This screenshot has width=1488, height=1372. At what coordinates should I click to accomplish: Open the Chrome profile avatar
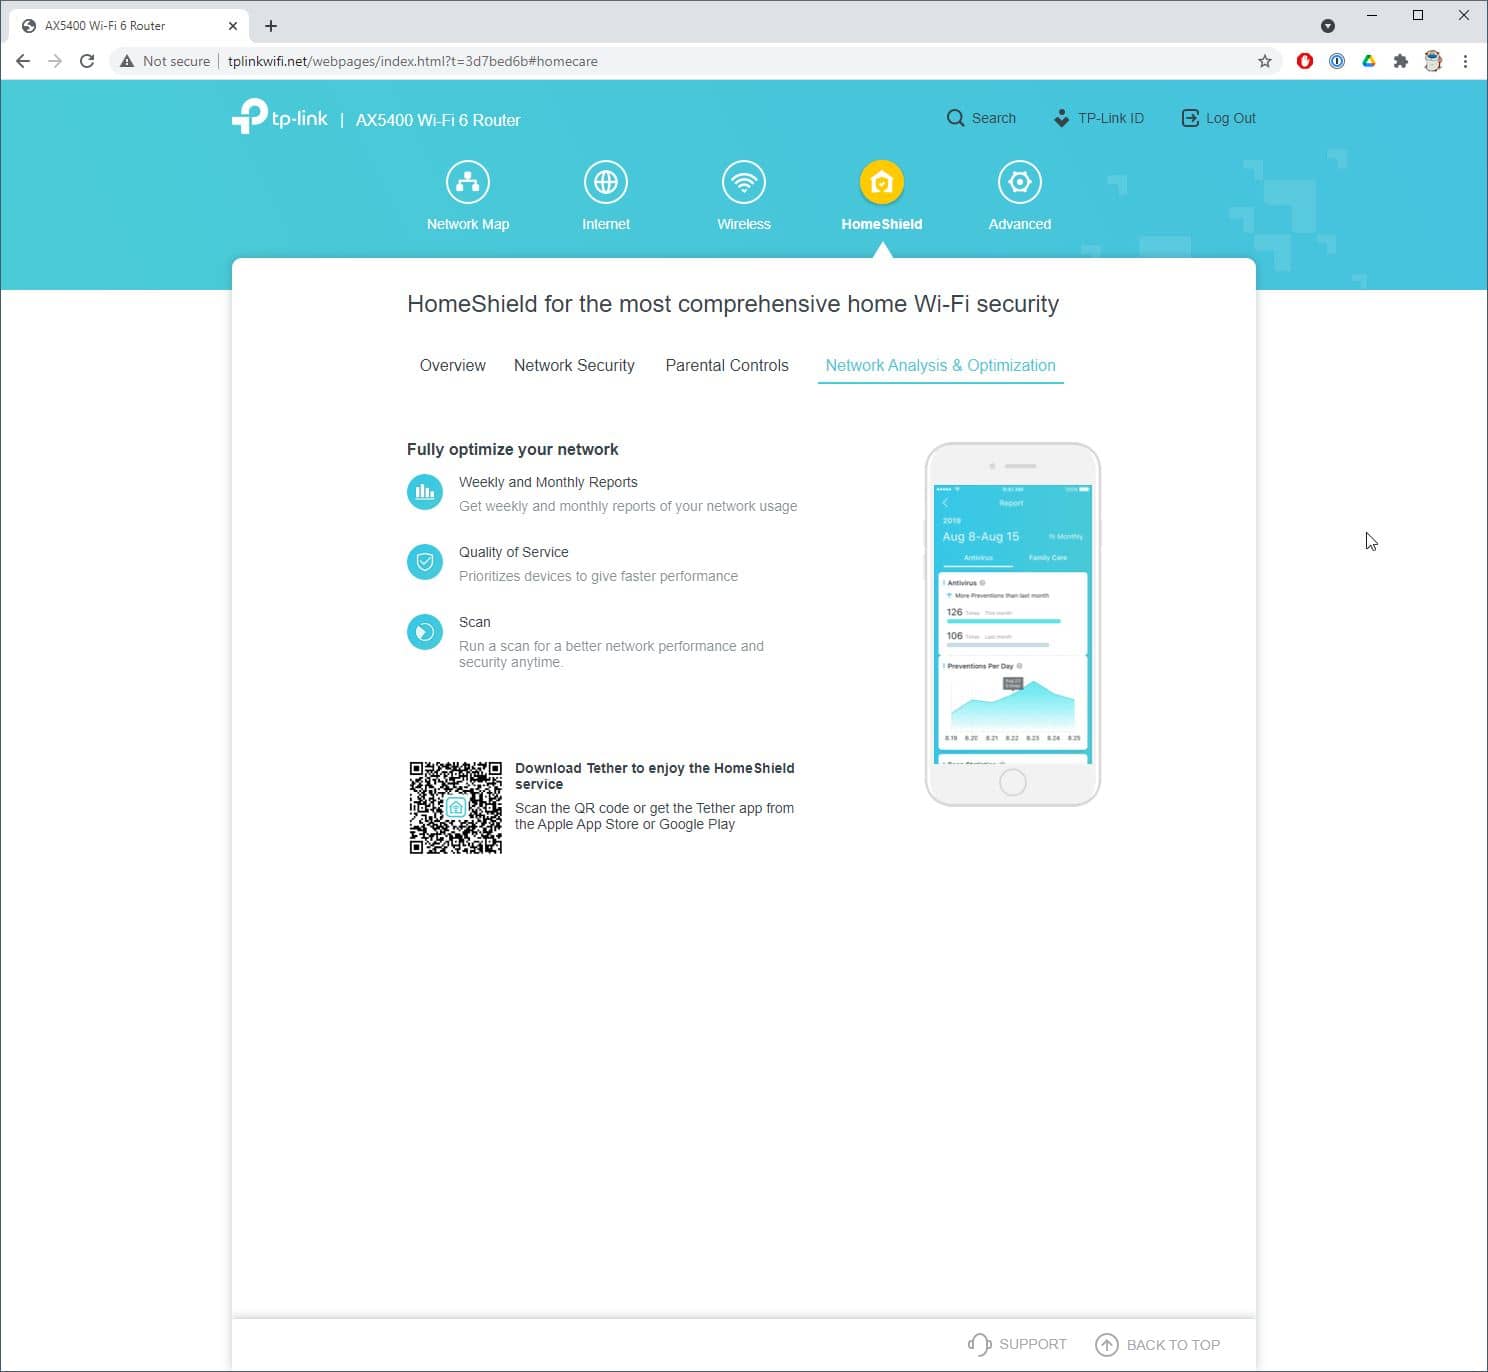[x=1433, y=61]
